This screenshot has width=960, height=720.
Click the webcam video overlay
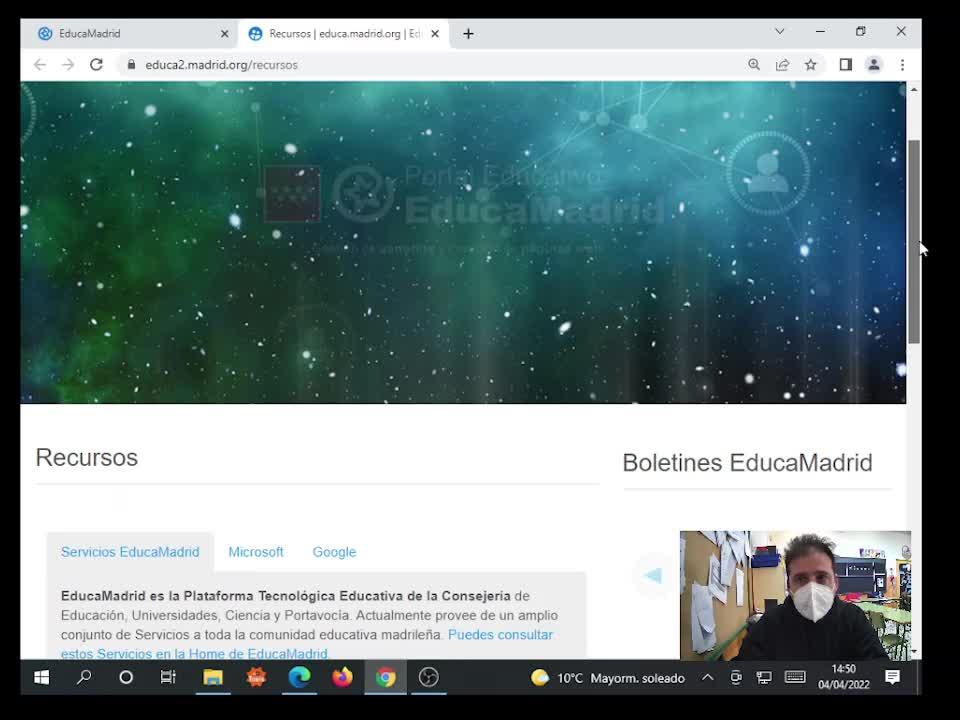(795, 595)
